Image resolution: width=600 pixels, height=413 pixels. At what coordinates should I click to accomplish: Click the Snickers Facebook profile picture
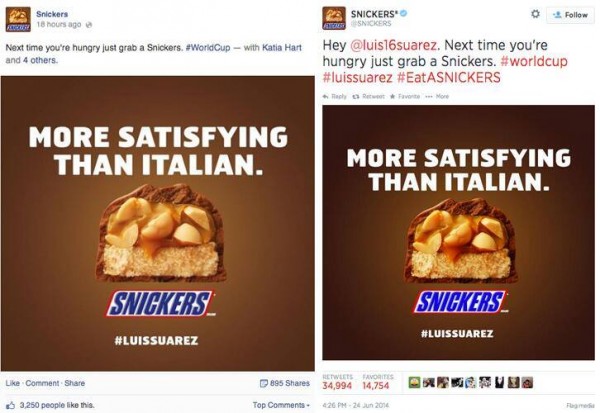pos(18,19)
